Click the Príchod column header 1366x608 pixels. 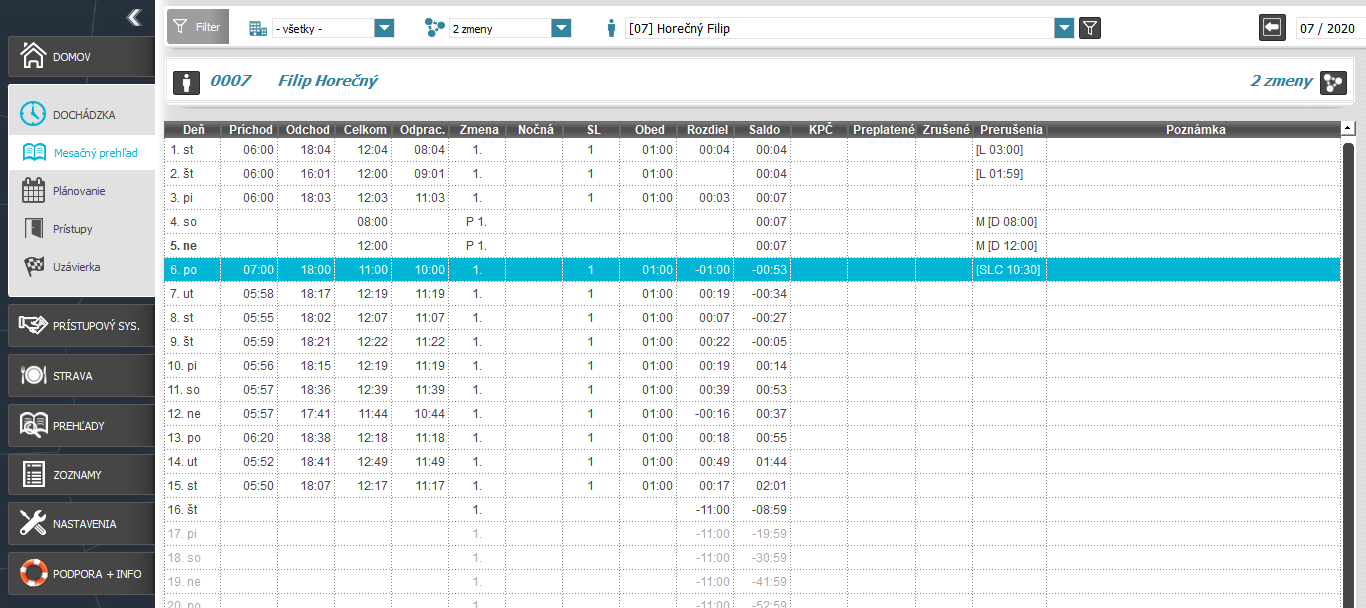pyautogui.click(x=250, y=130)
